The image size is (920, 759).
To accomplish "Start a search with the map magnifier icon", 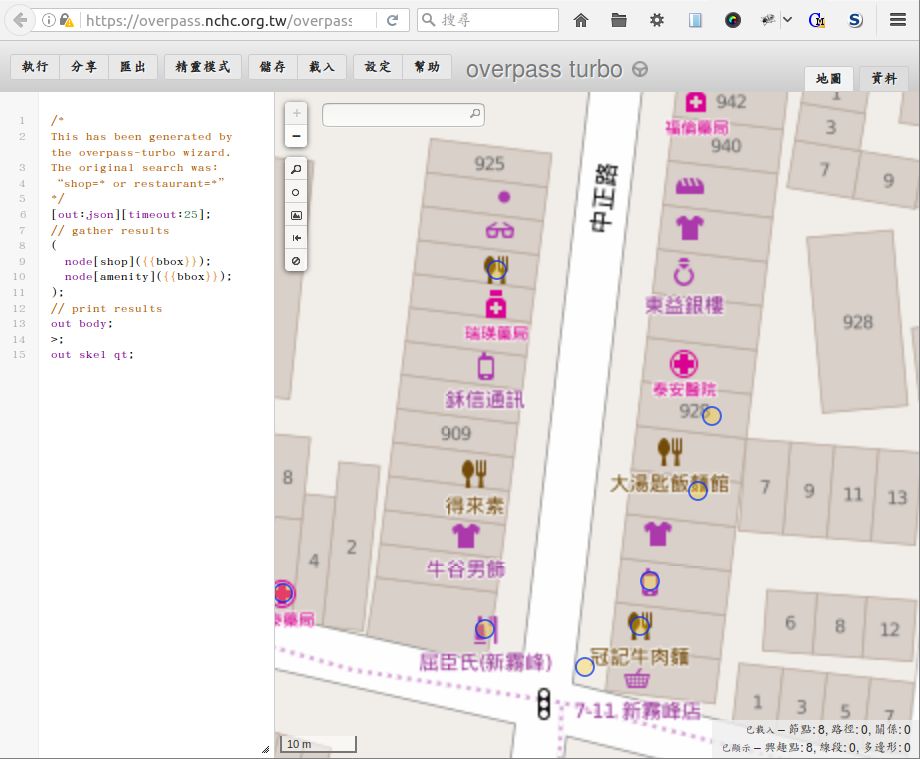I will tap(475, 113).
